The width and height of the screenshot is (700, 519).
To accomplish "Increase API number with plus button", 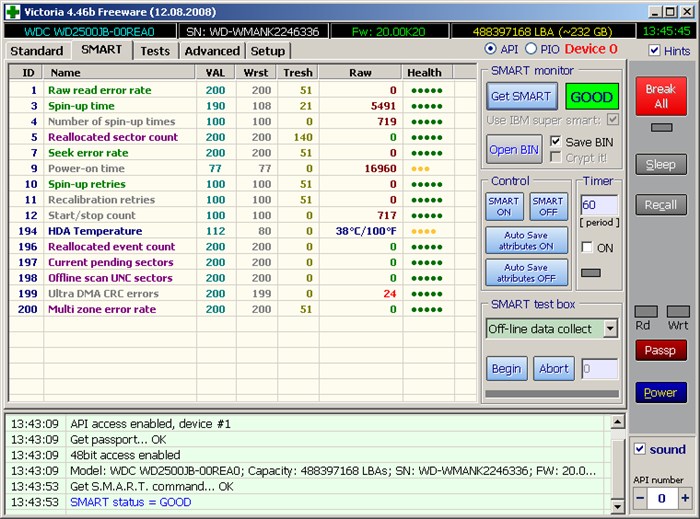I will tap(684, 498).
